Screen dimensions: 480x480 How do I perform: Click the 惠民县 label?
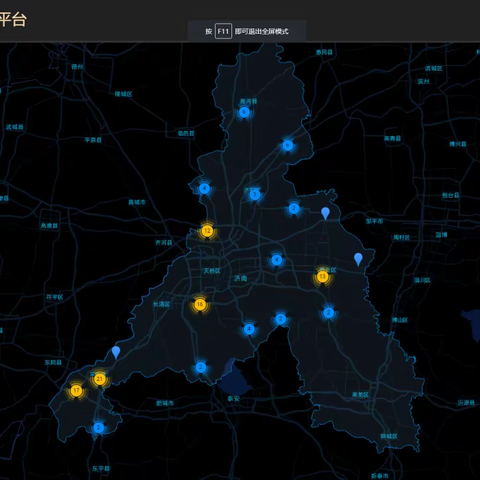(324, 52)
